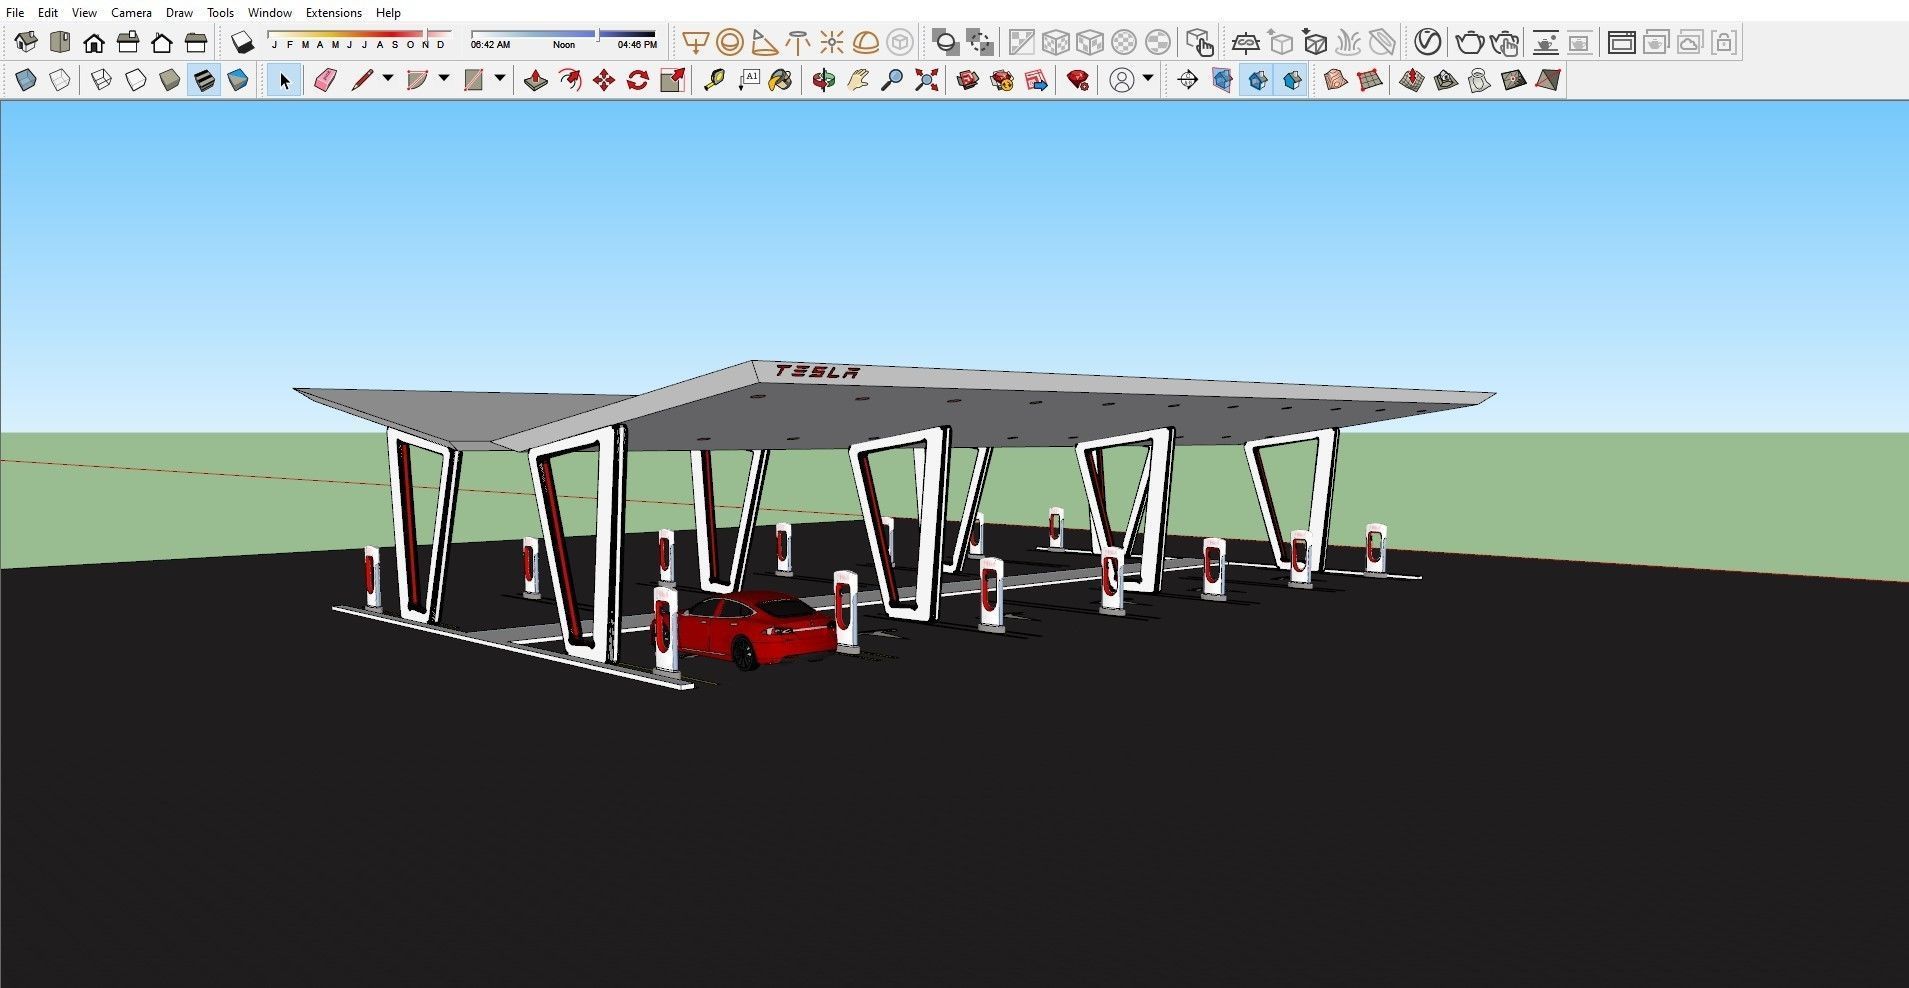Enable Hidden Line face style
Viewport: 1909px width, 988px height.
point(136,80)
